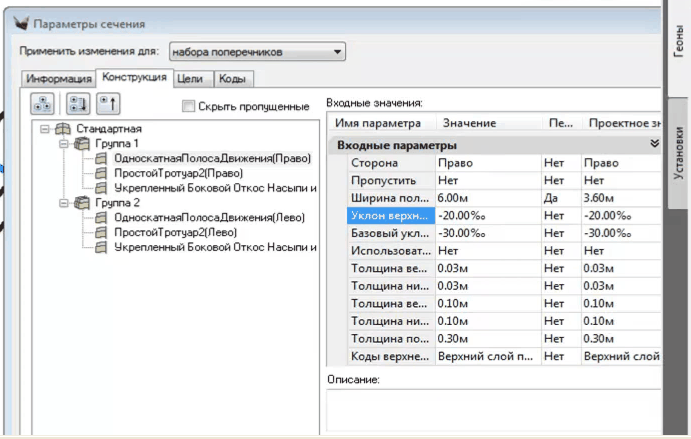Click the Стандартная assembly icon in tree
The width and height of the screenshot is (691, 439).
(x=62, y=129)
